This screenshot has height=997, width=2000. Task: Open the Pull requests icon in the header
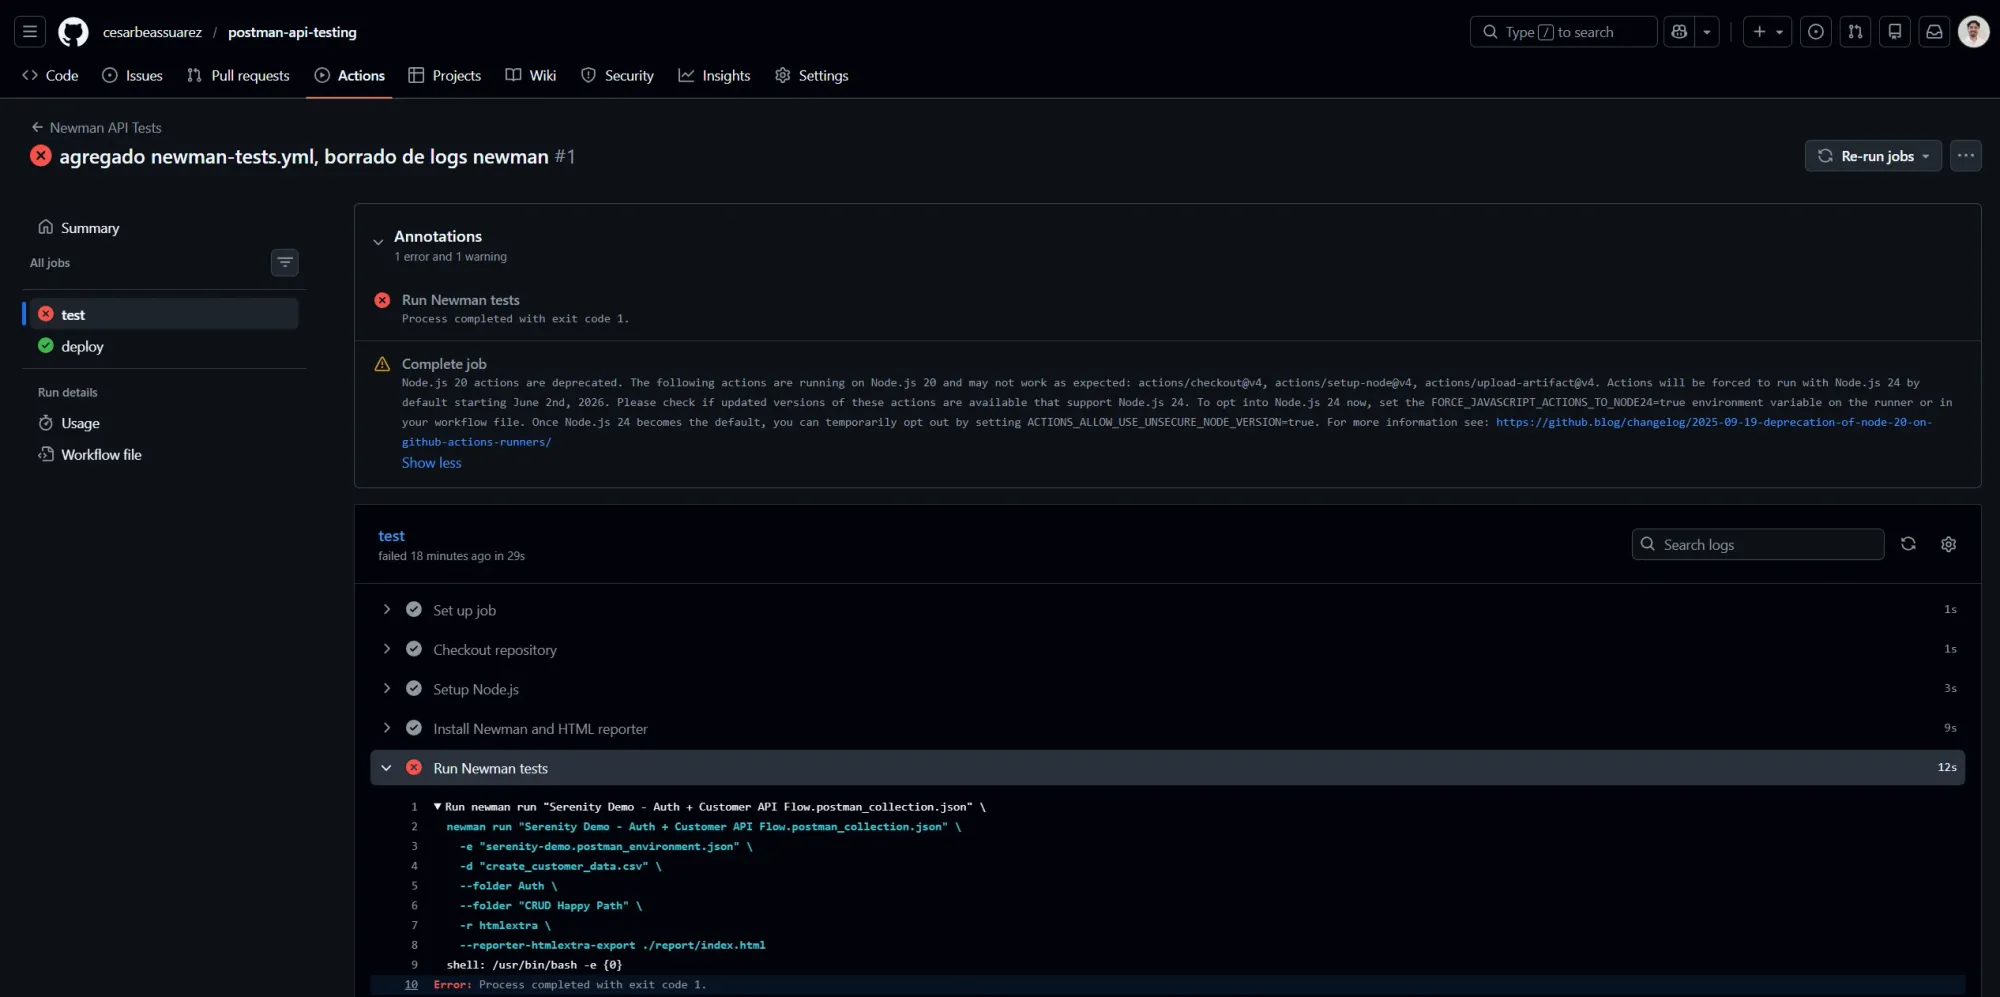1856,31
